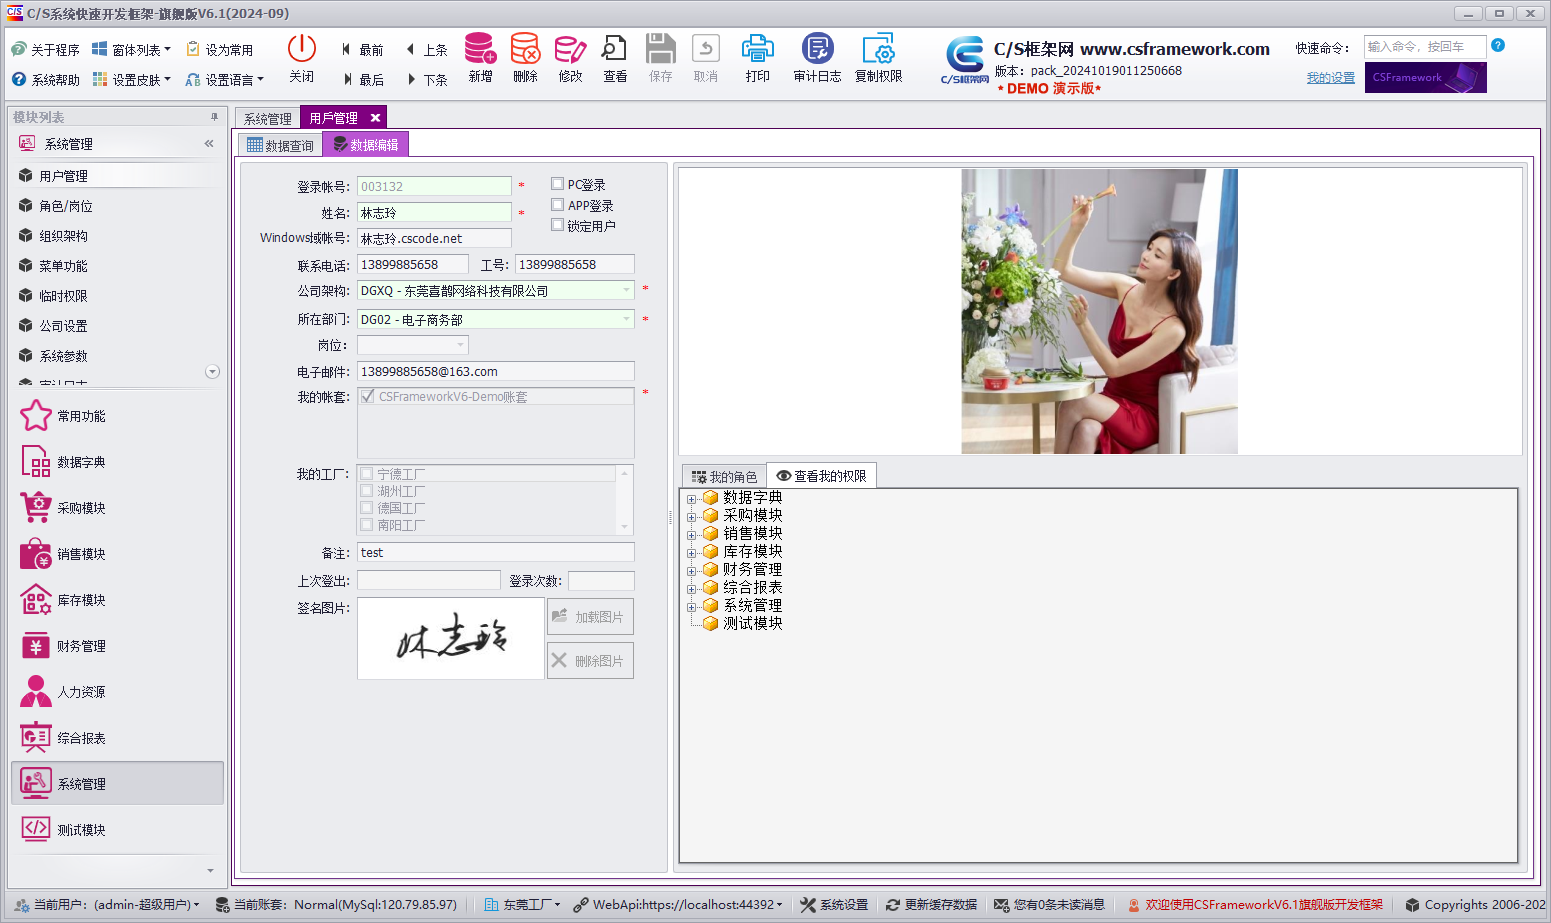Click the 加载图片 button
Viewport: 1551px width, 923px height.
click(590, 616)
